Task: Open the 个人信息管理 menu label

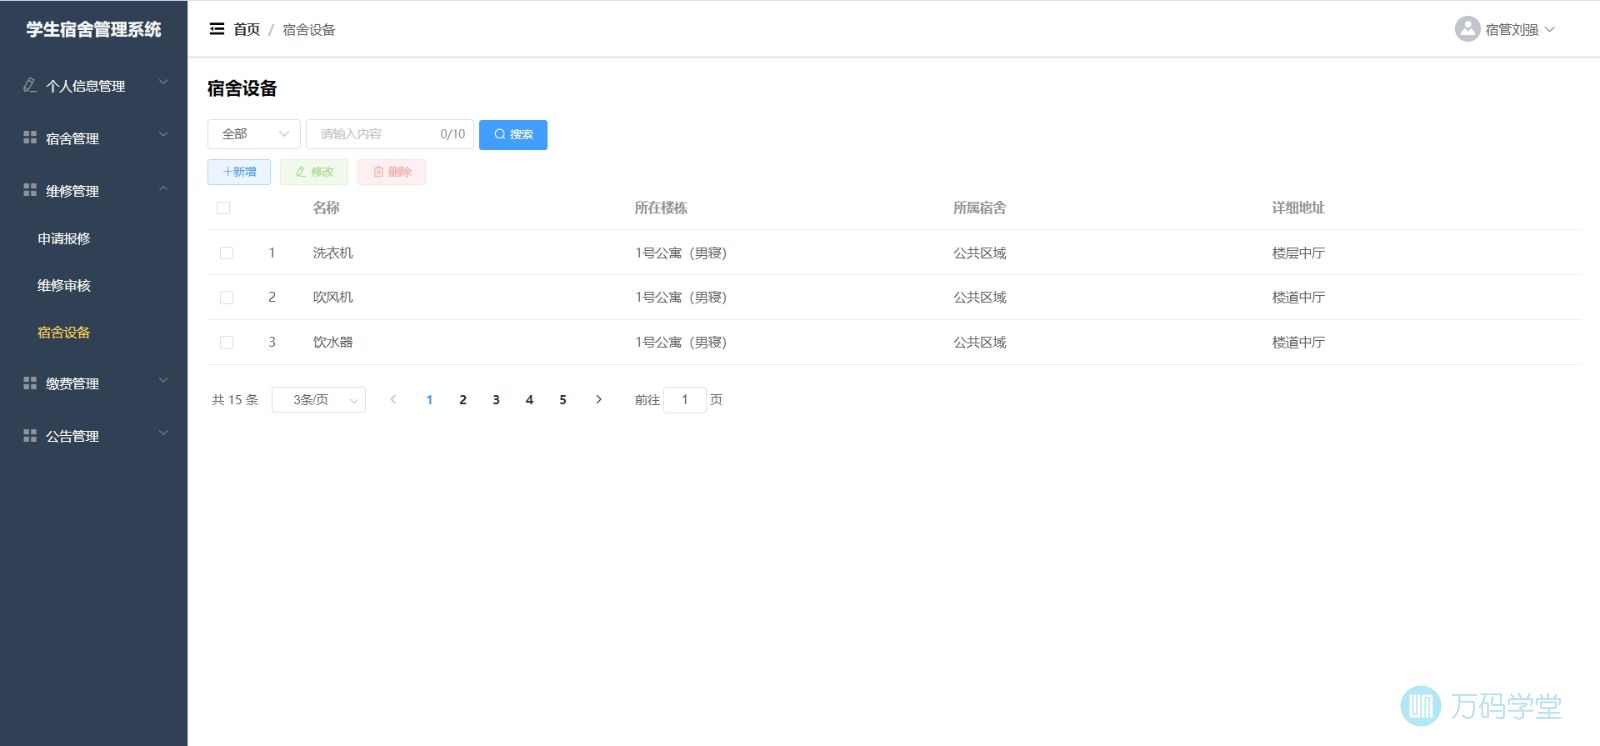Action: [x=85, y=86]
